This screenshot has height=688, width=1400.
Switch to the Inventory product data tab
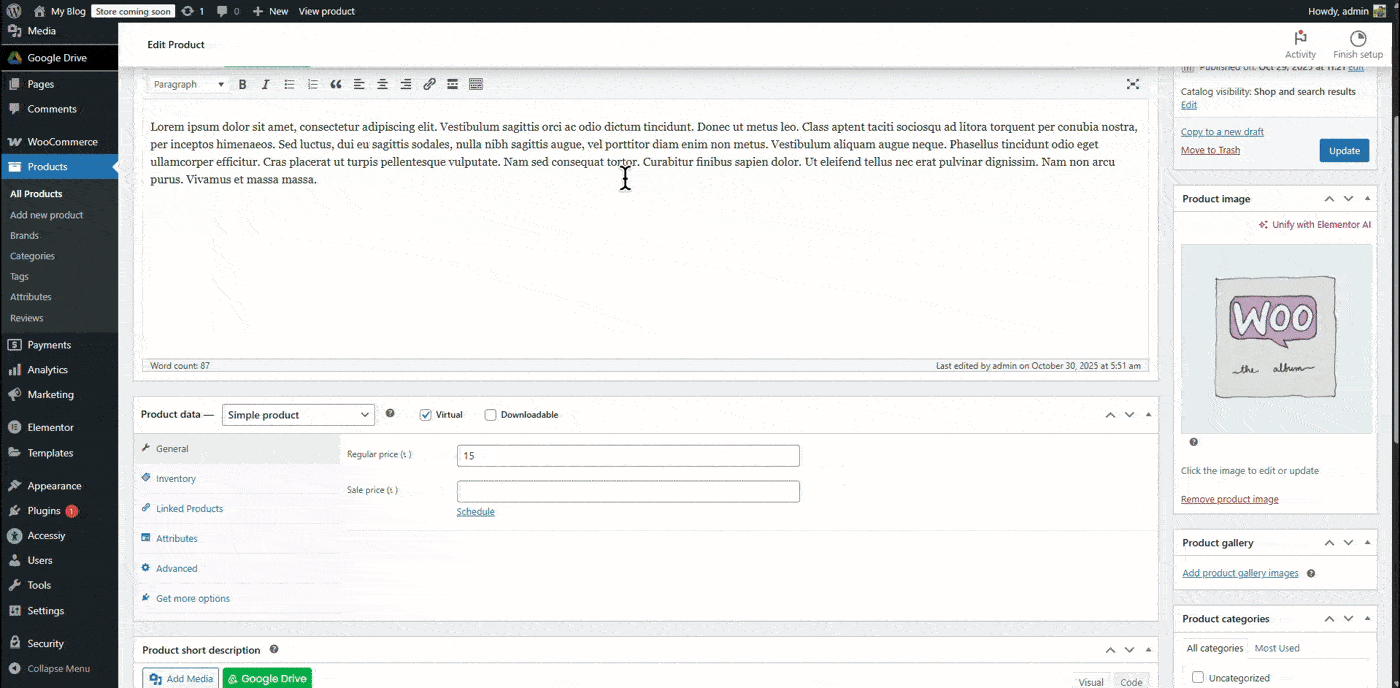pyautogui.click(x=176, y=479)
